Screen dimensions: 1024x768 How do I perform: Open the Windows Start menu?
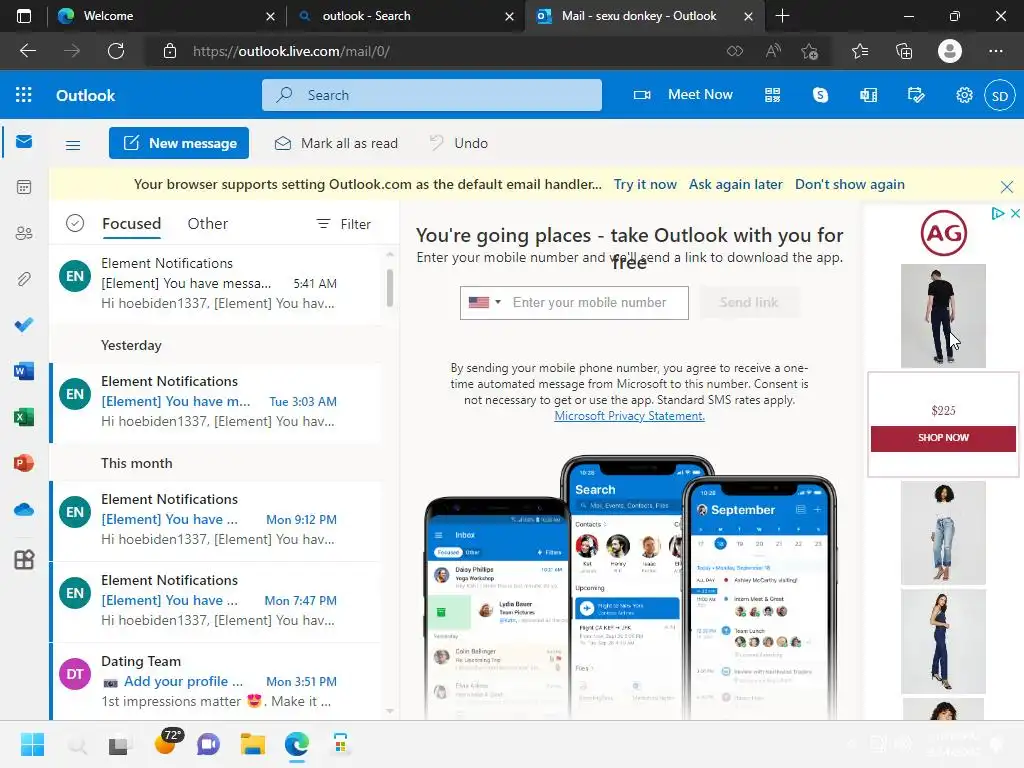tap(32, 744)
